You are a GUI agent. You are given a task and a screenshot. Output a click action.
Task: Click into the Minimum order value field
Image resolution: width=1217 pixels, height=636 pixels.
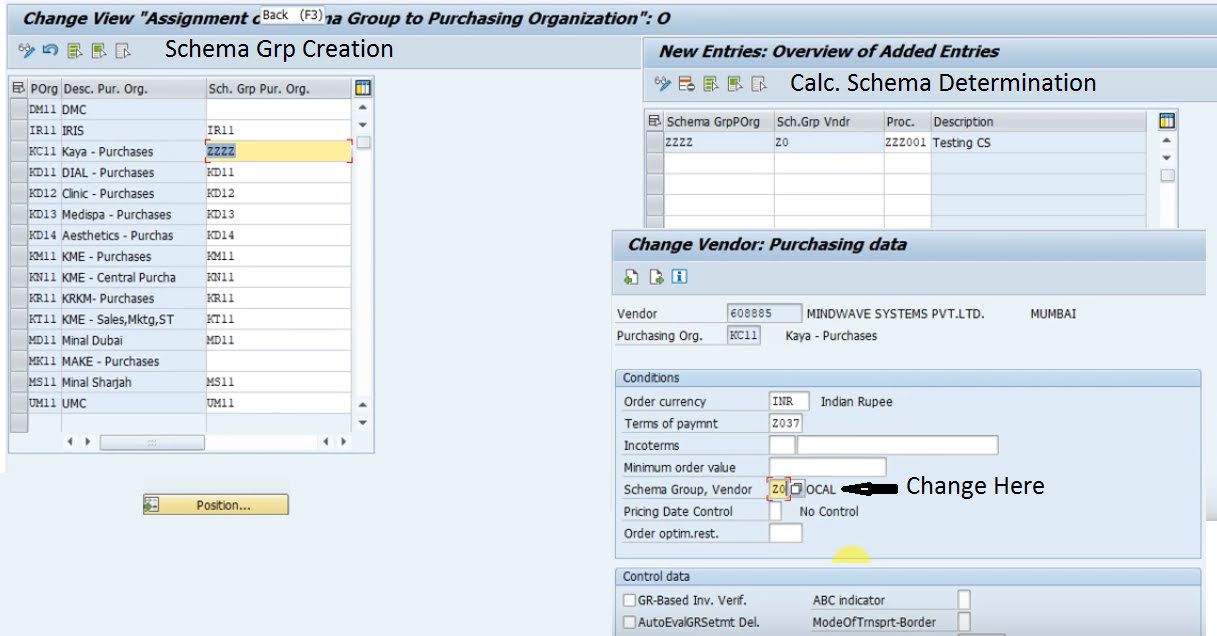pyautogui.click(x=827, y=467)
